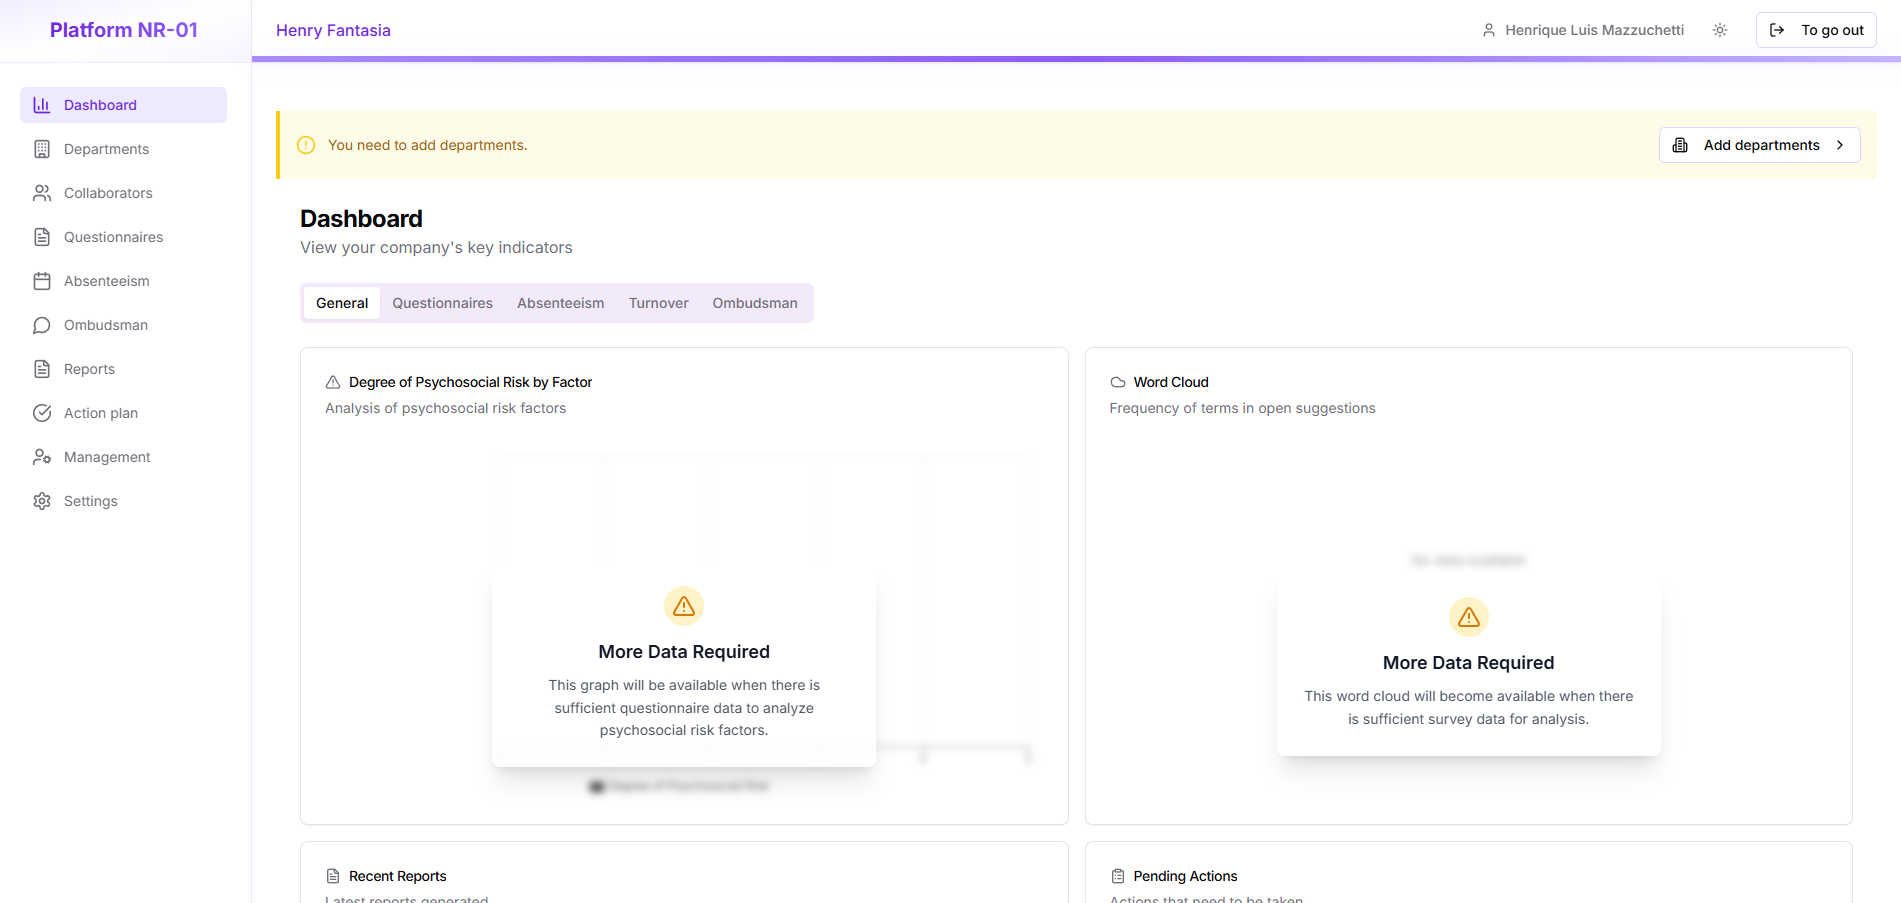The width and height of the screenshot is (1901, 903).
Task: Open Questionnaires via its document icon
Action: point(41,236)
